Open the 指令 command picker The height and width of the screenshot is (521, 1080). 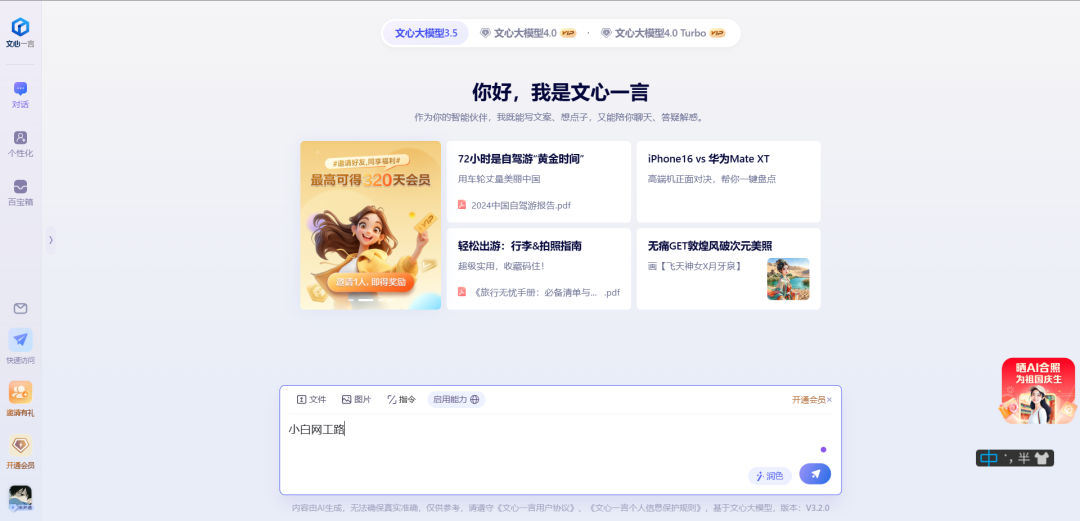click(x=401, y=399)
